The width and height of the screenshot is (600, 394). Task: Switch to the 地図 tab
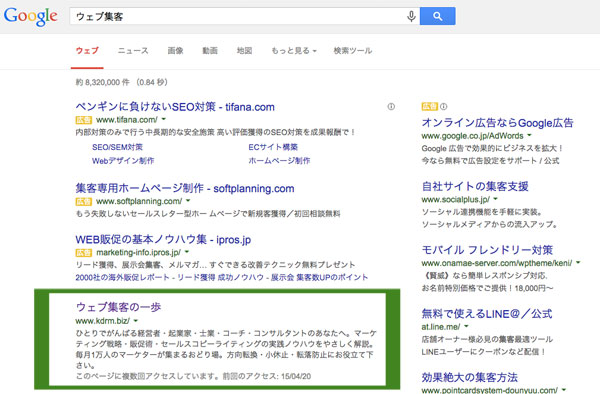[x=244, y=50]
